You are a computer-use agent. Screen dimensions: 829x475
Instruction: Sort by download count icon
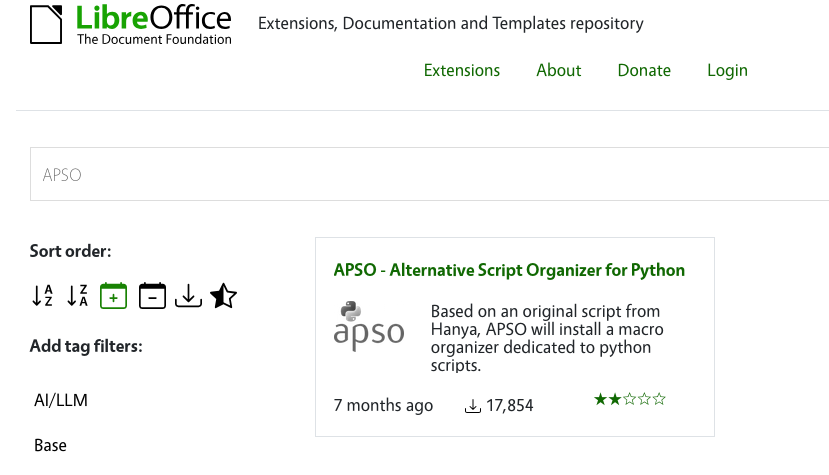(x=188, y=296)
